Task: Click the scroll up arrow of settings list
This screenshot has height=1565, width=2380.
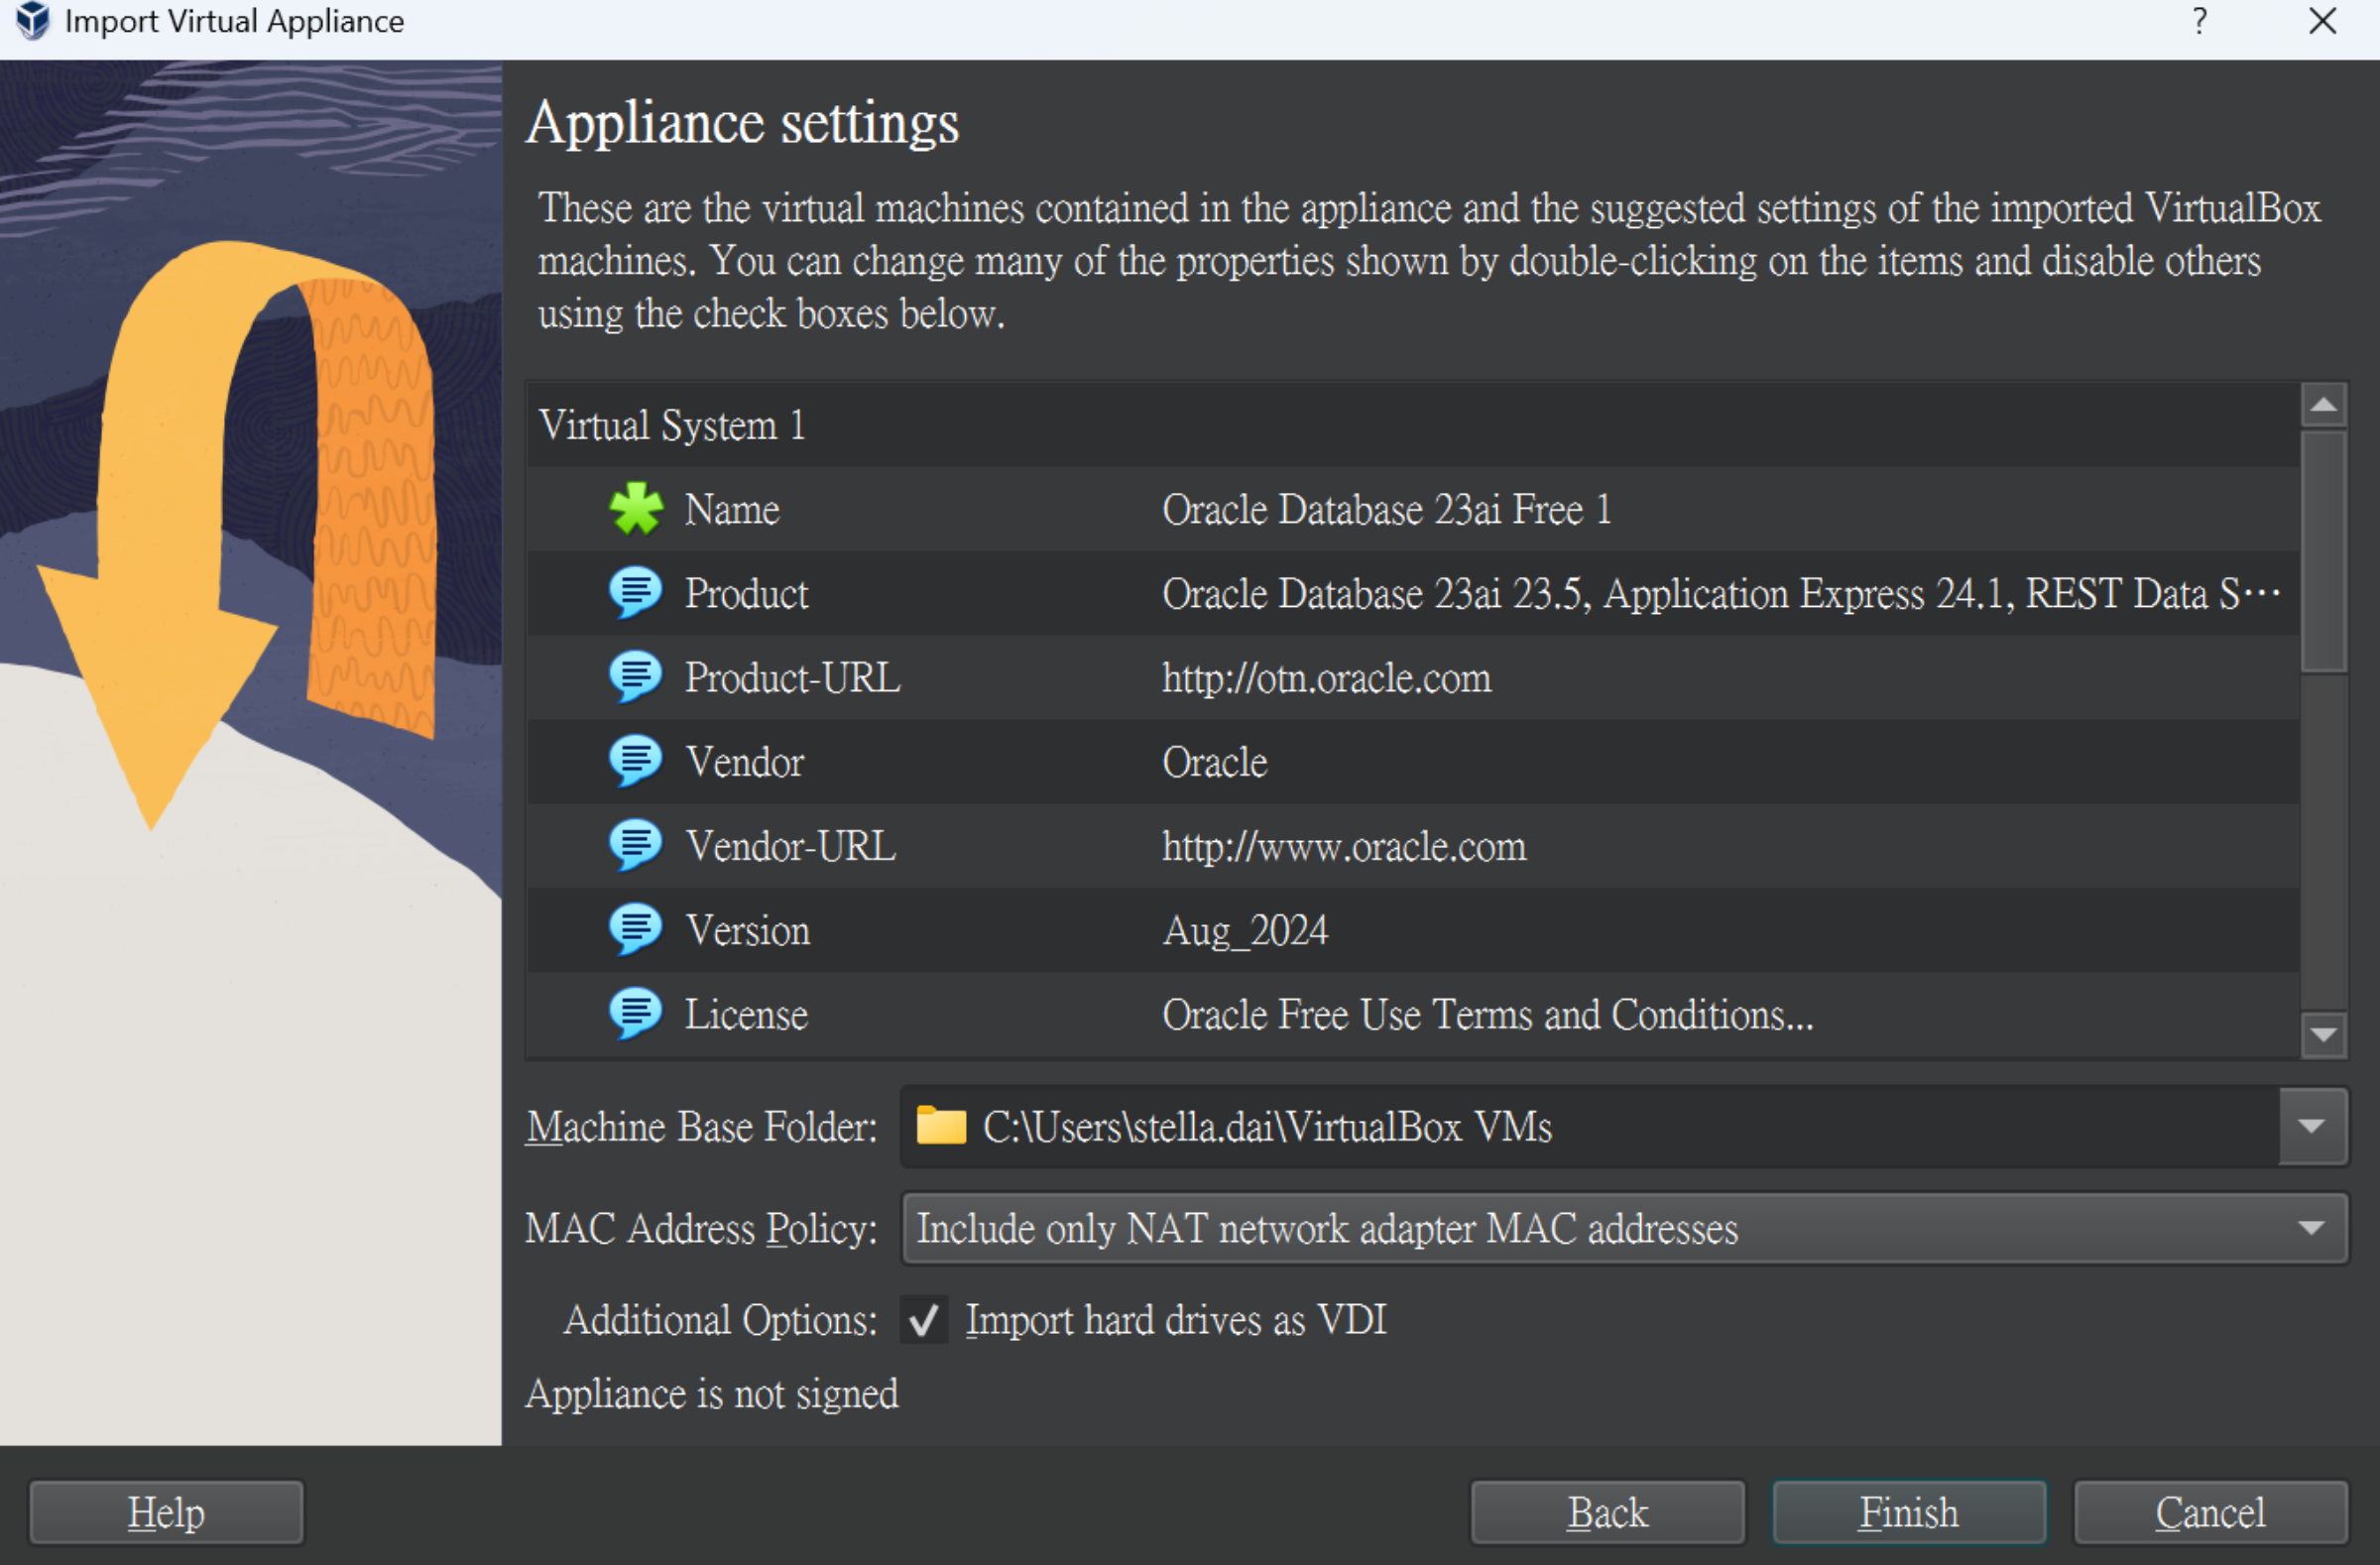Action: [2324, 405]
